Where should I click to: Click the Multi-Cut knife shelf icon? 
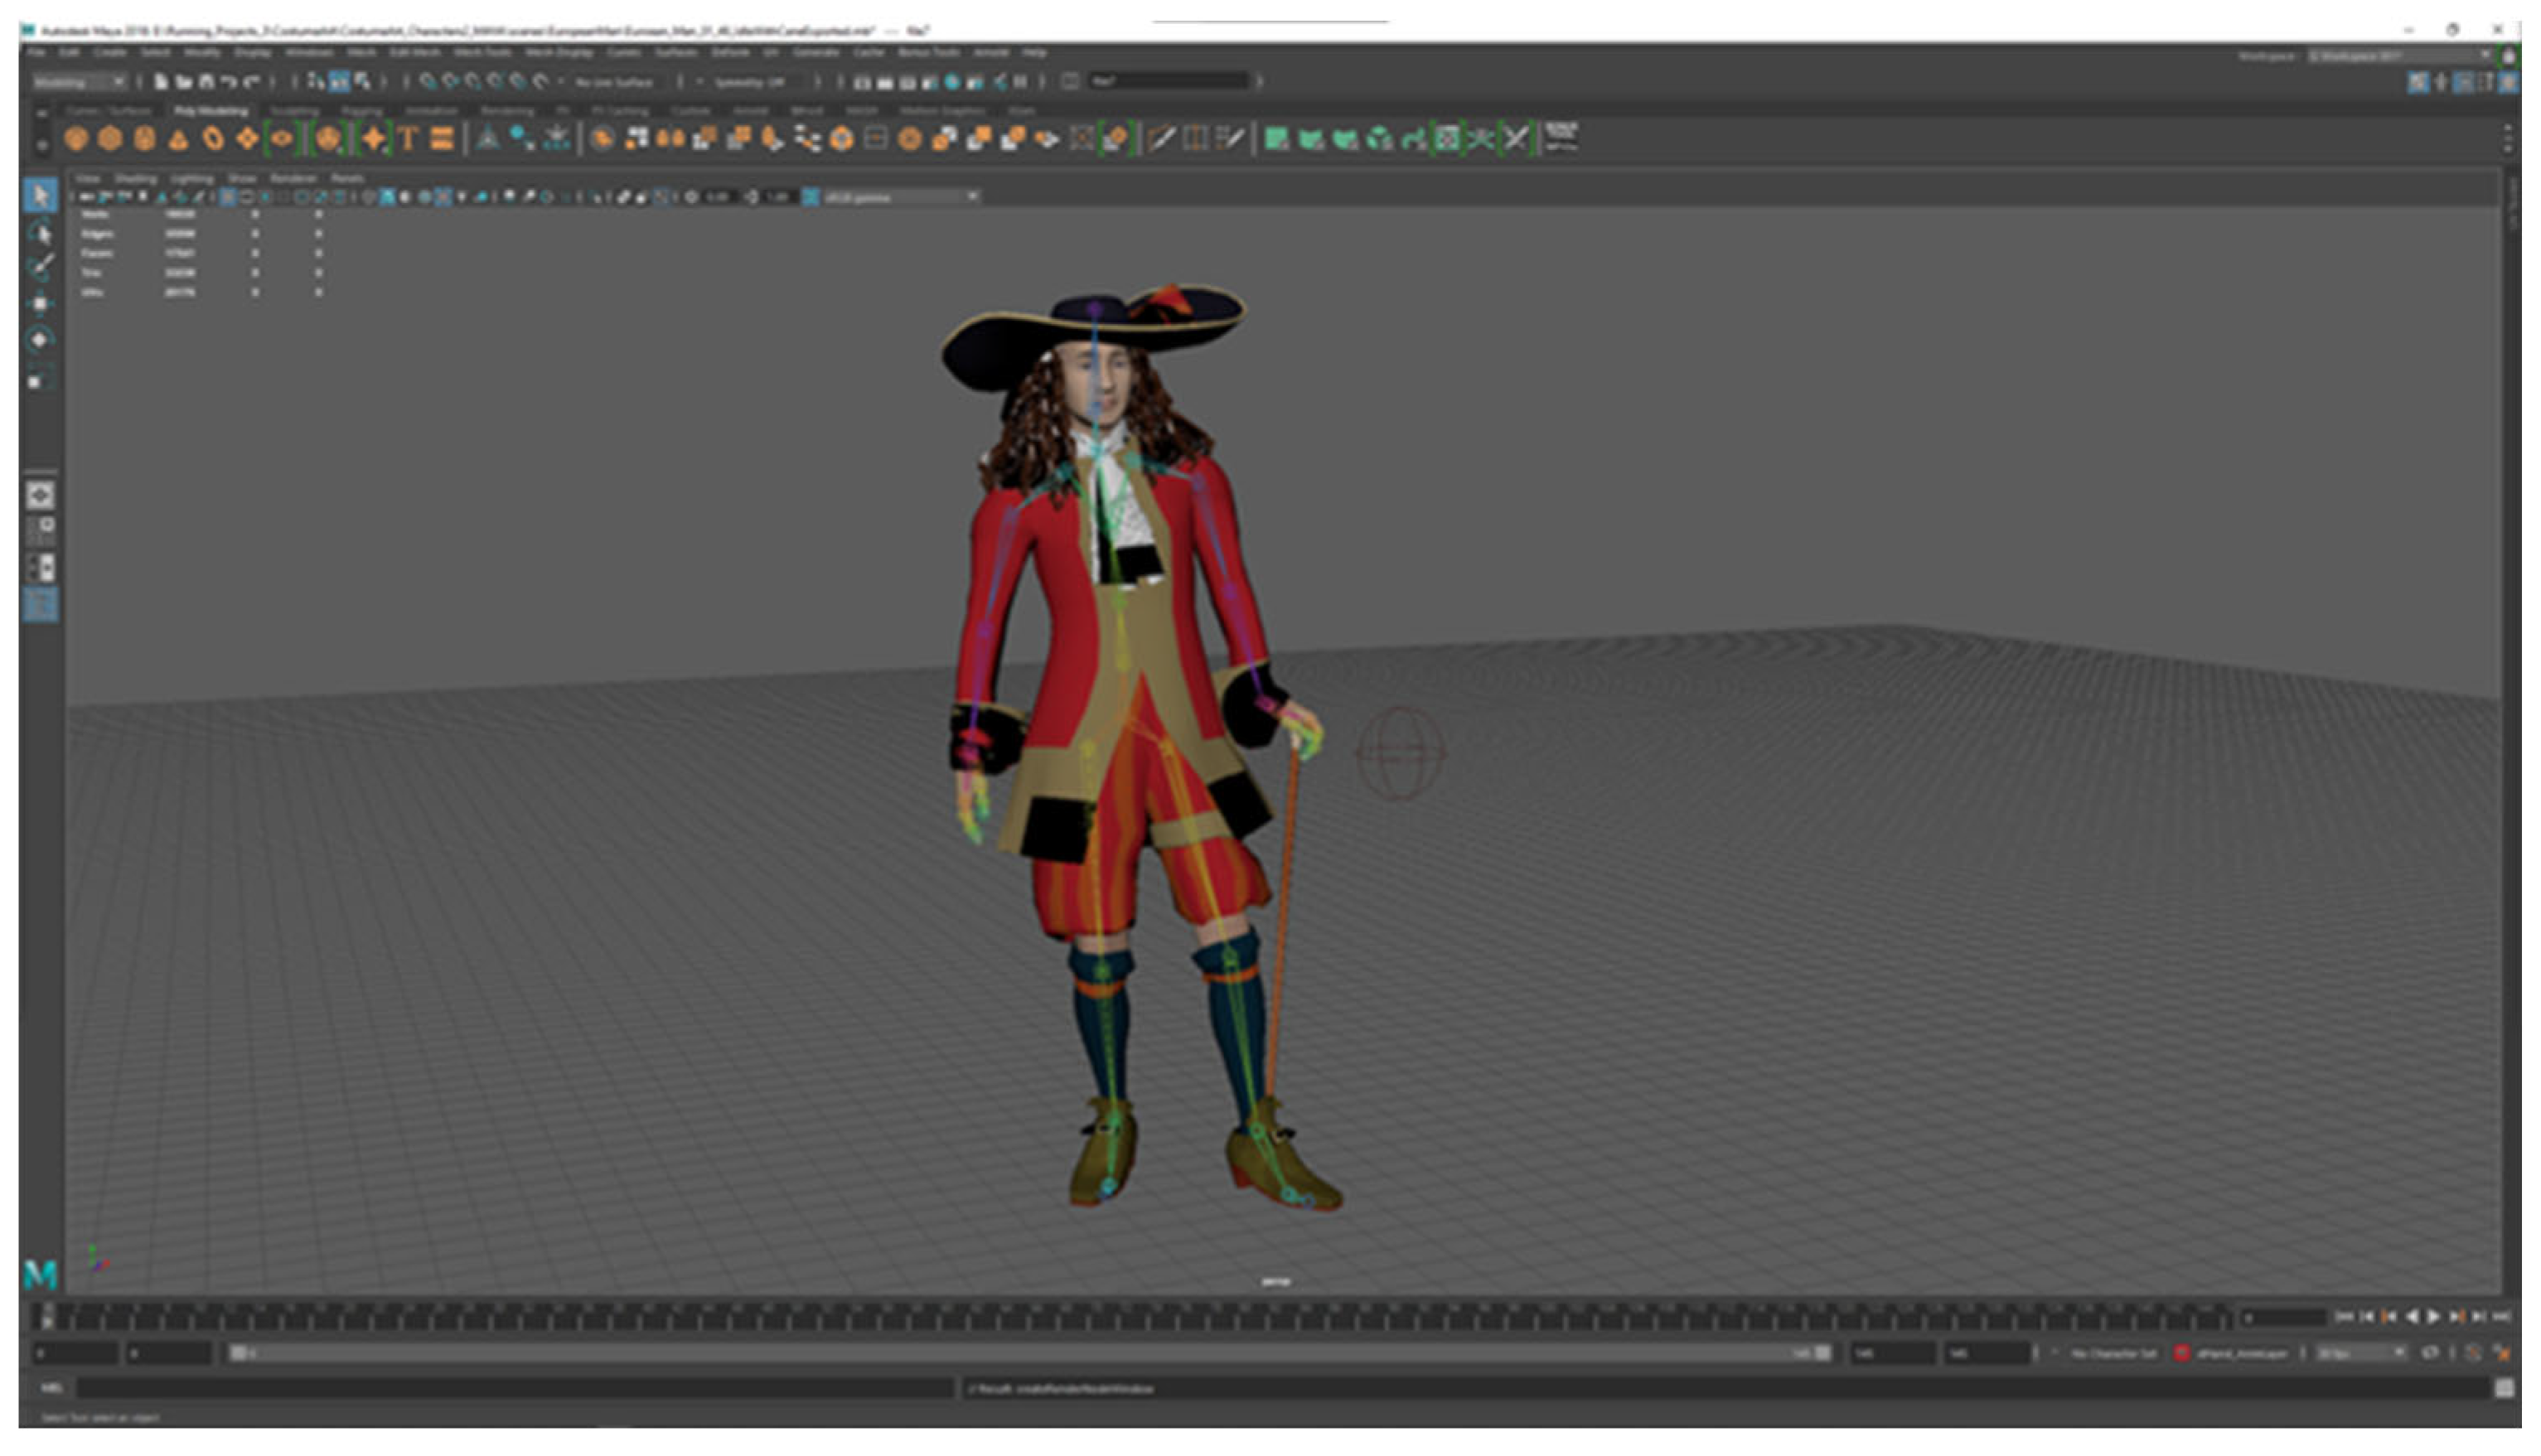(1161, 139)
